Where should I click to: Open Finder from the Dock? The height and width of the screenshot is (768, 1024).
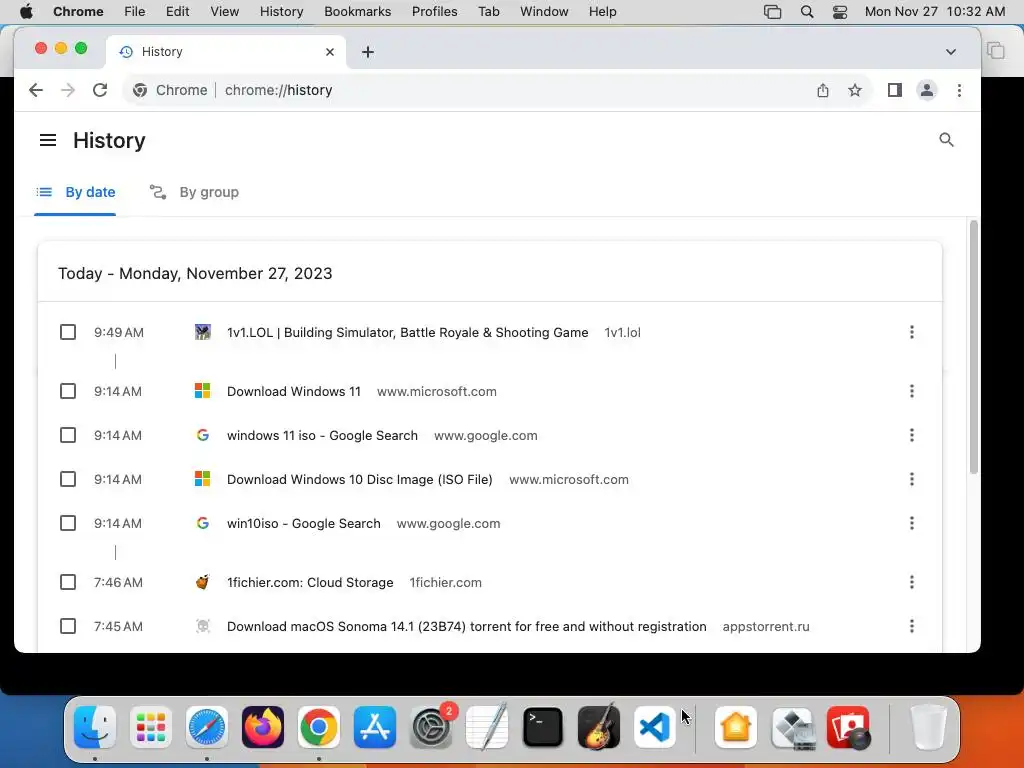point(95,727)
